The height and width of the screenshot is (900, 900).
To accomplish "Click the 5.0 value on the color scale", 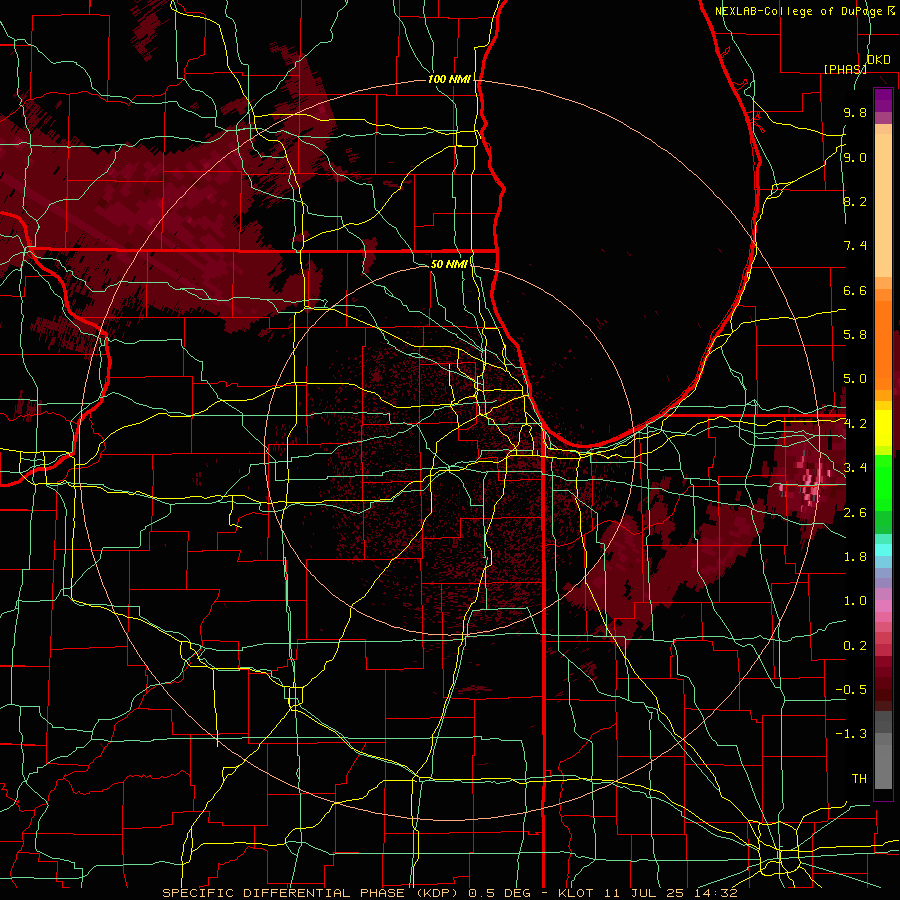I will pos(855,379).
